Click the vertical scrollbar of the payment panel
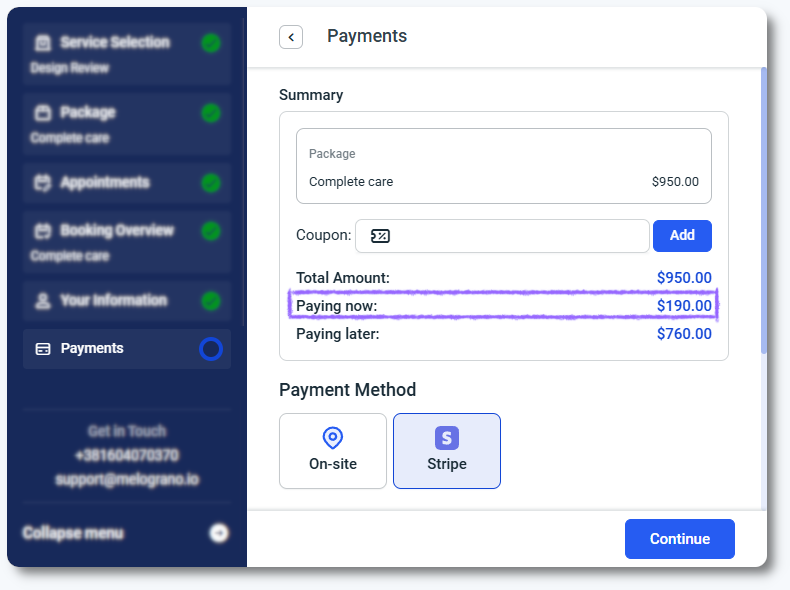790x590 pixels. [x=763, y=210]
